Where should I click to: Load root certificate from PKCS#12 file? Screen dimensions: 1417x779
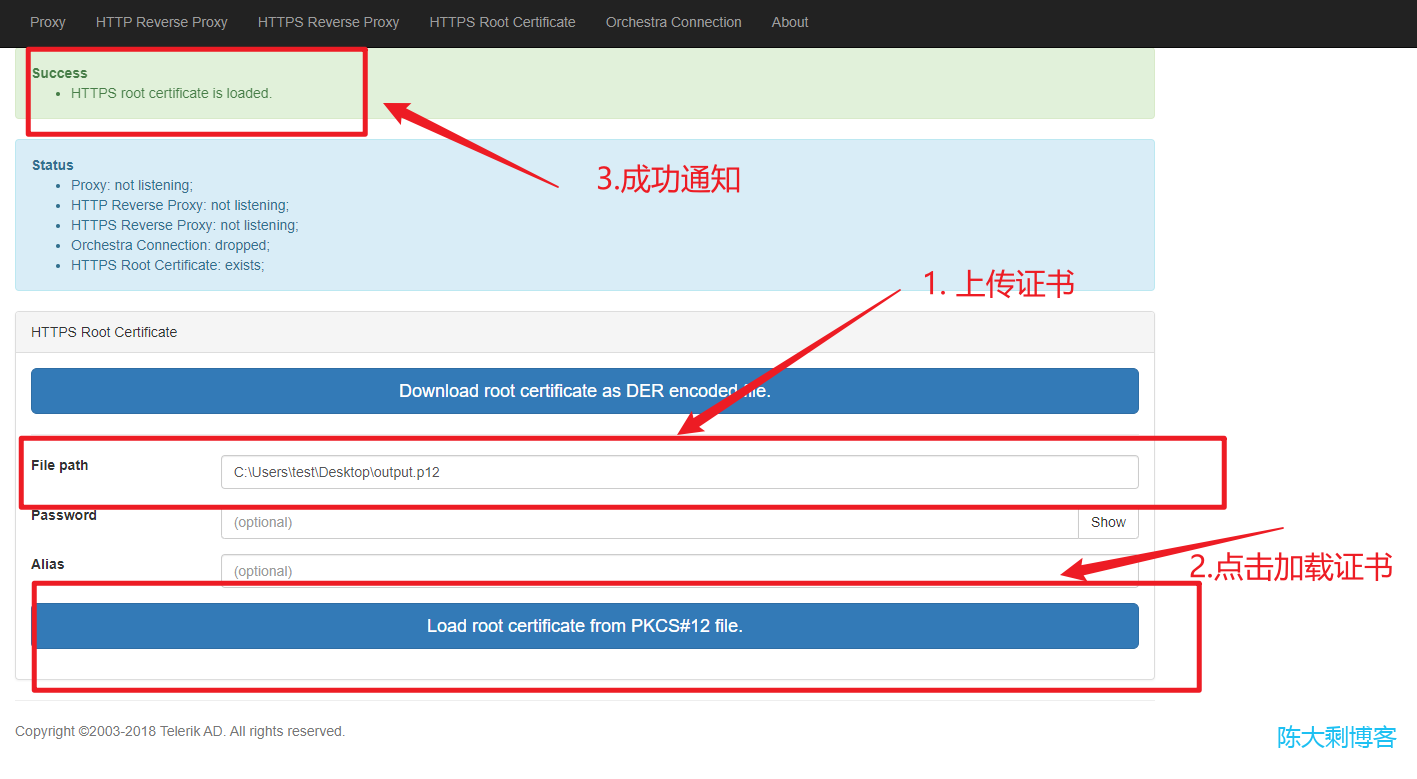tap(585, 626)
